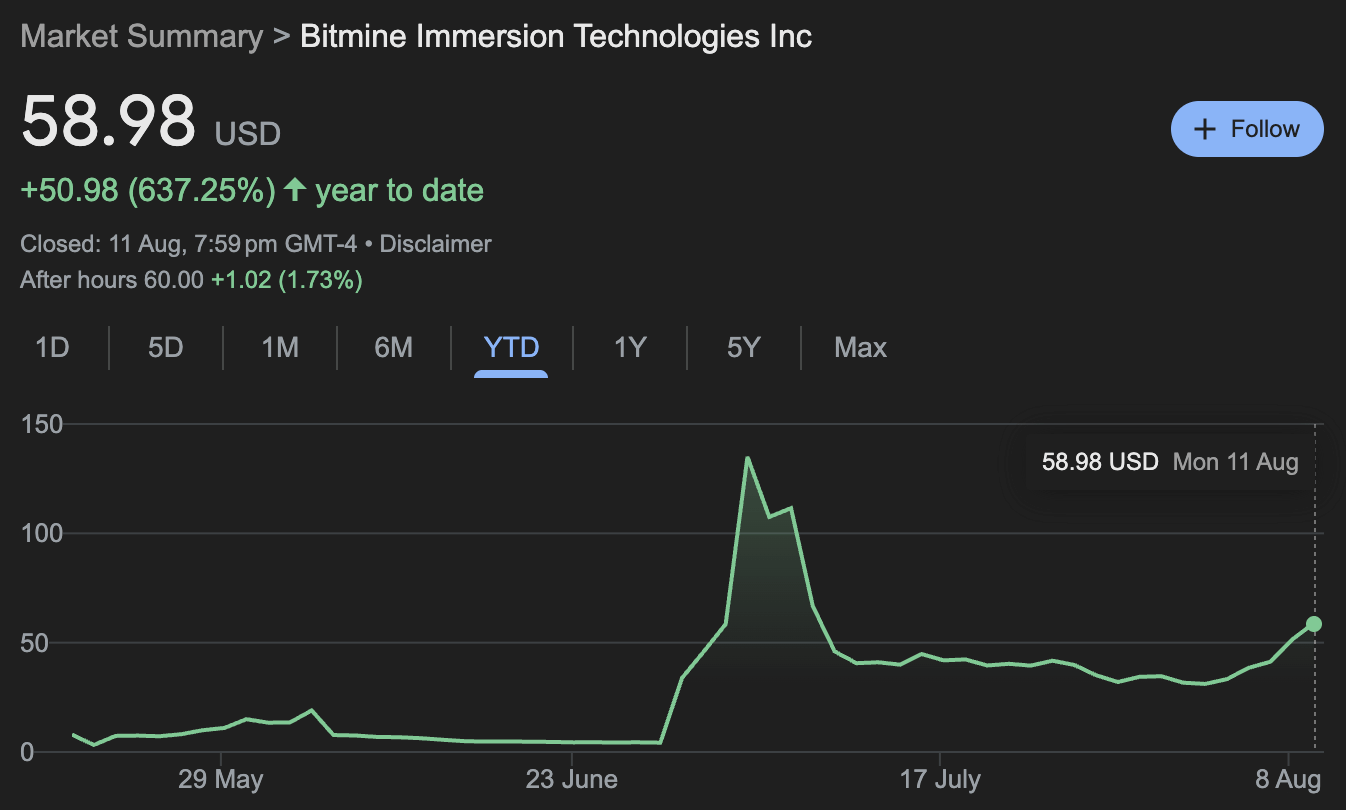Show the 5Y time range
This screenshot has width=1346, height=810.
(744, 348)
